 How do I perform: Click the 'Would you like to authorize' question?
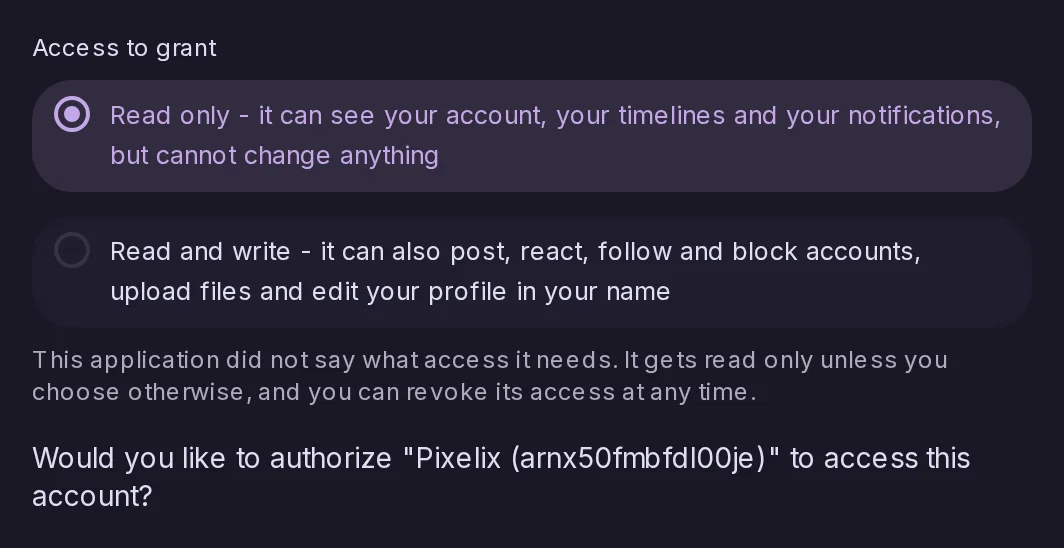(501, 477)
